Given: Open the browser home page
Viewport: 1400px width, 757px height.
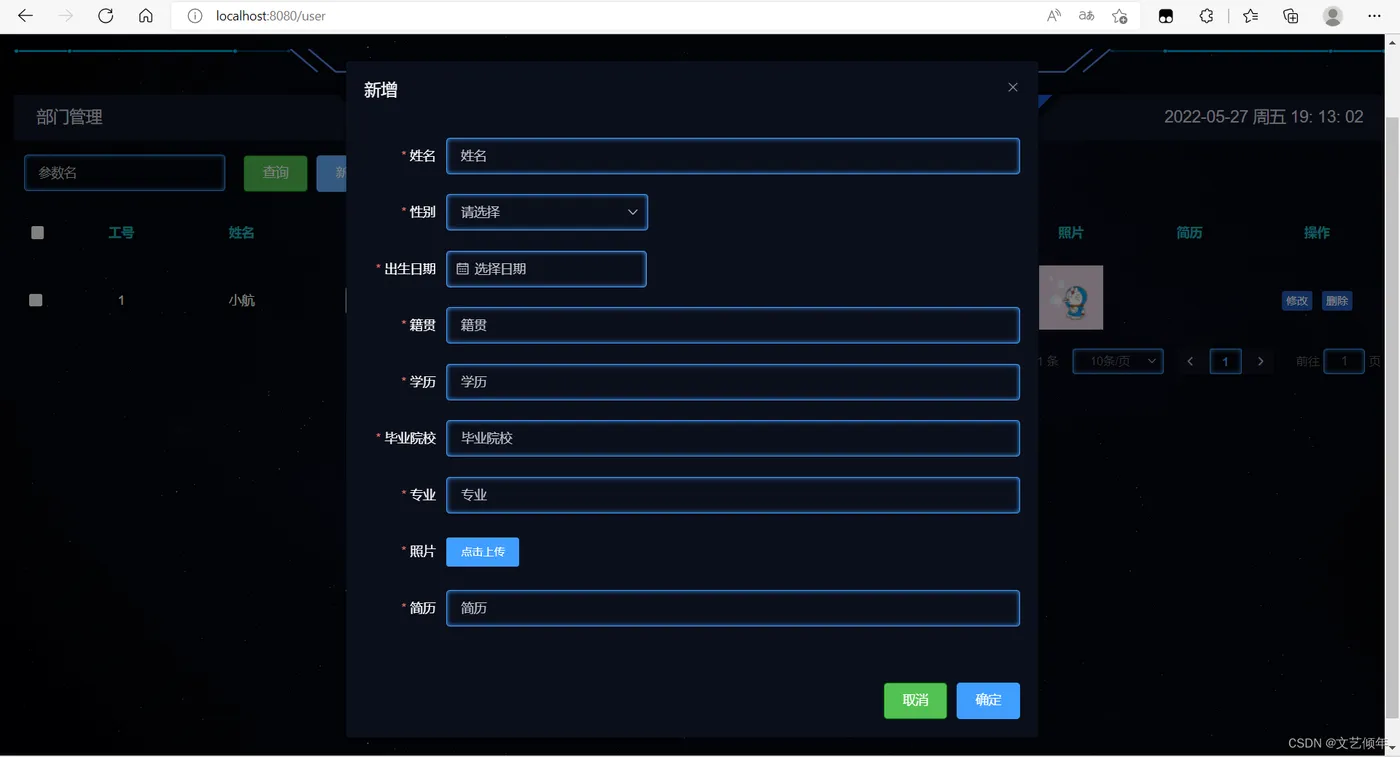Looking at the screenshot, I should tap(146, 16).
